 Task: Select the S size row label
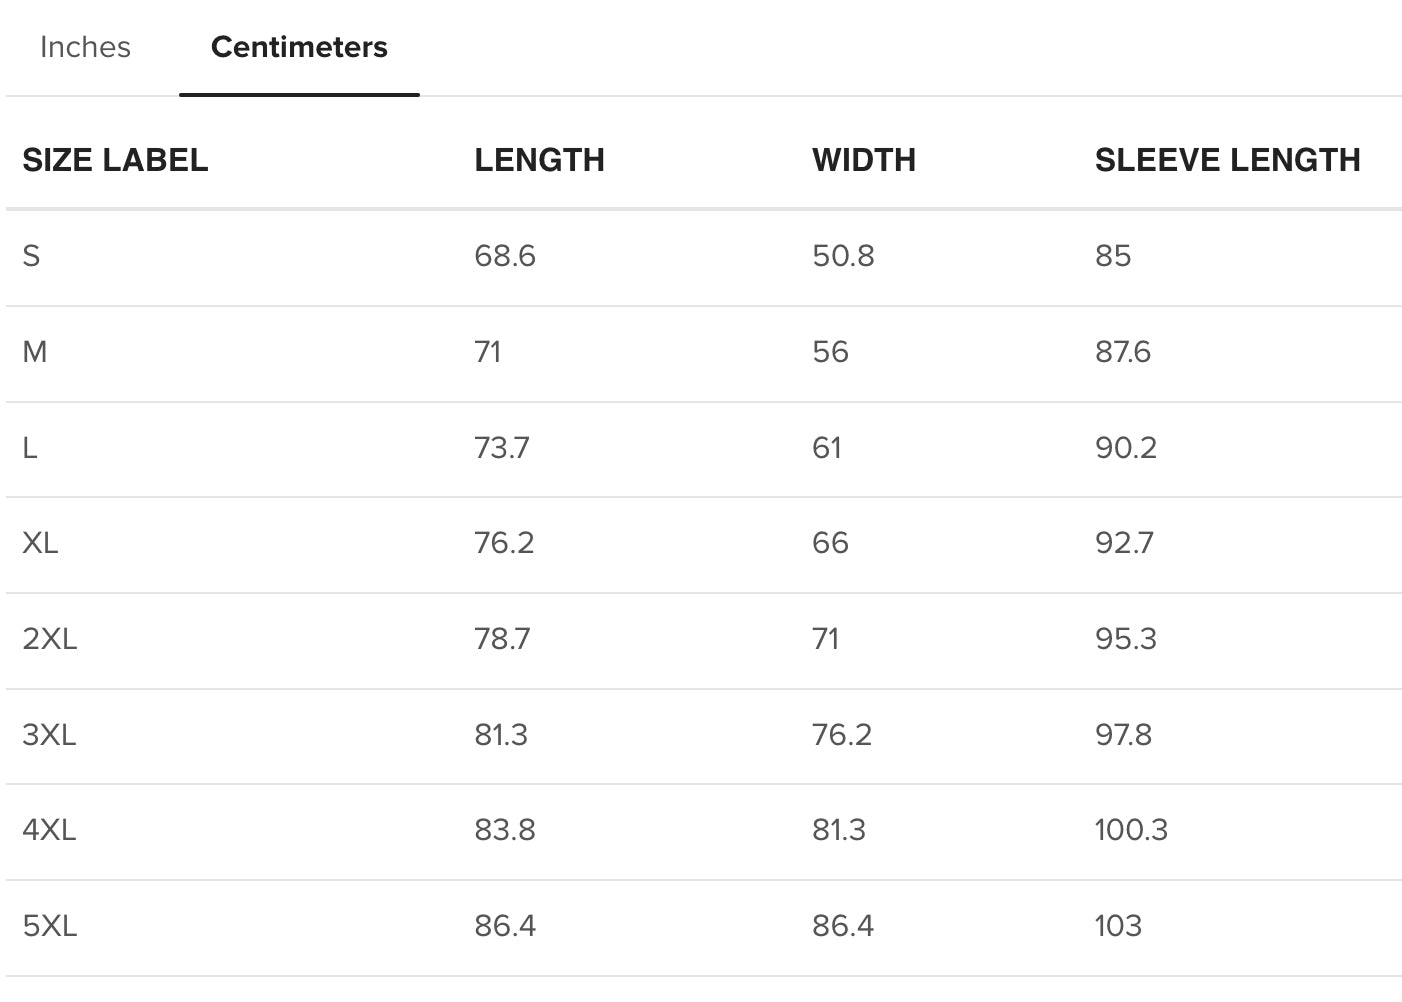coord(31,256)
